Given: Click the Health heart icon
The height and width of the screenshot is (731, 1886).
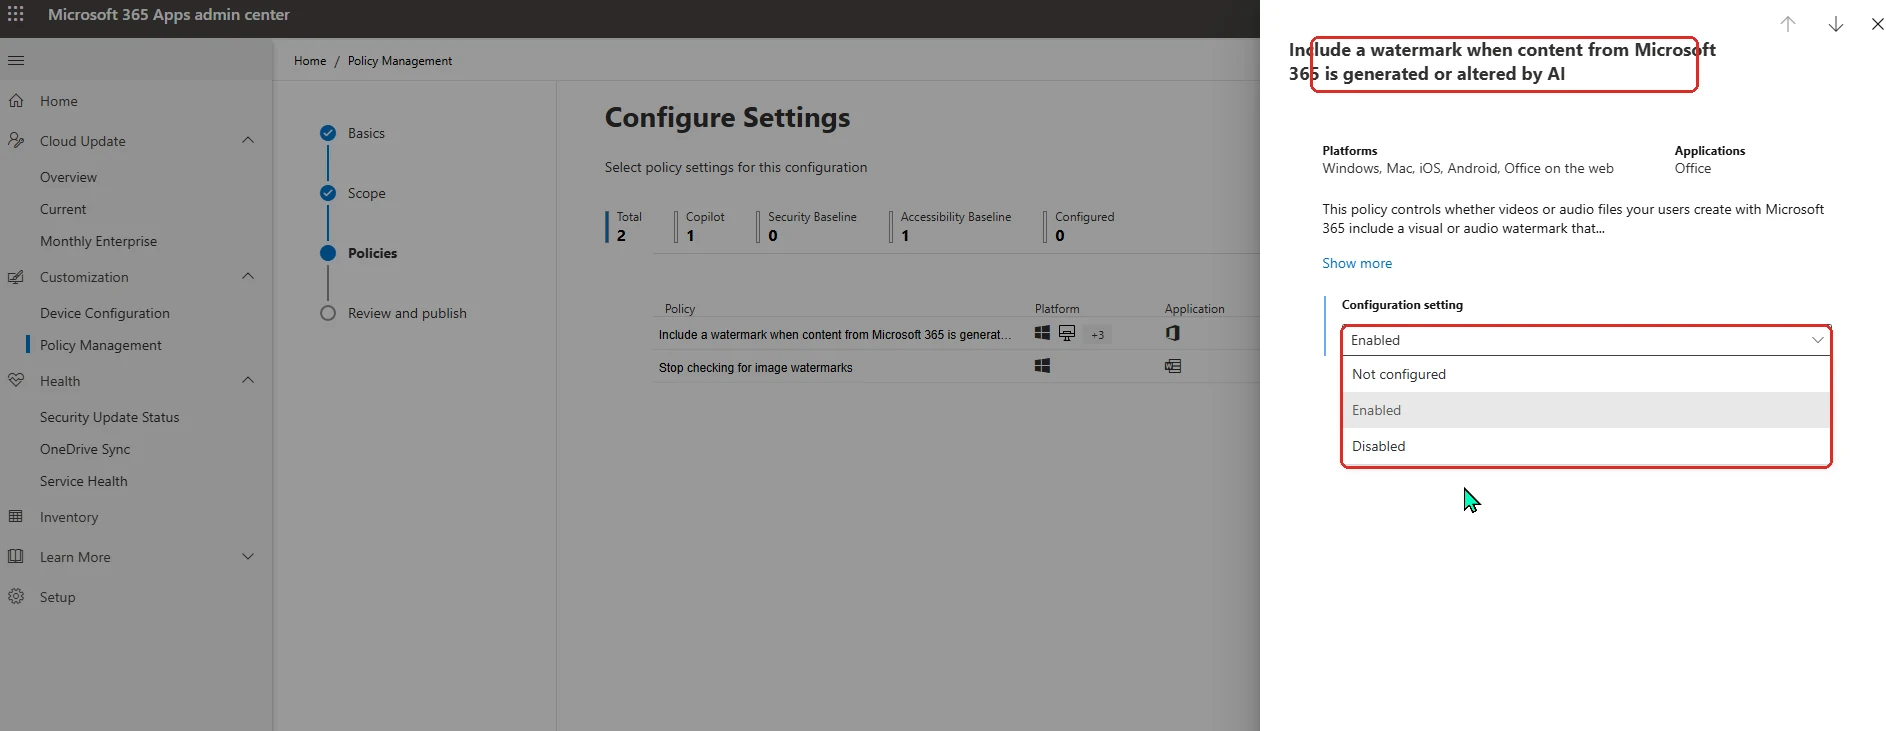Looking at the screenshot, I should pyautogui.click(x=16, y=381).
